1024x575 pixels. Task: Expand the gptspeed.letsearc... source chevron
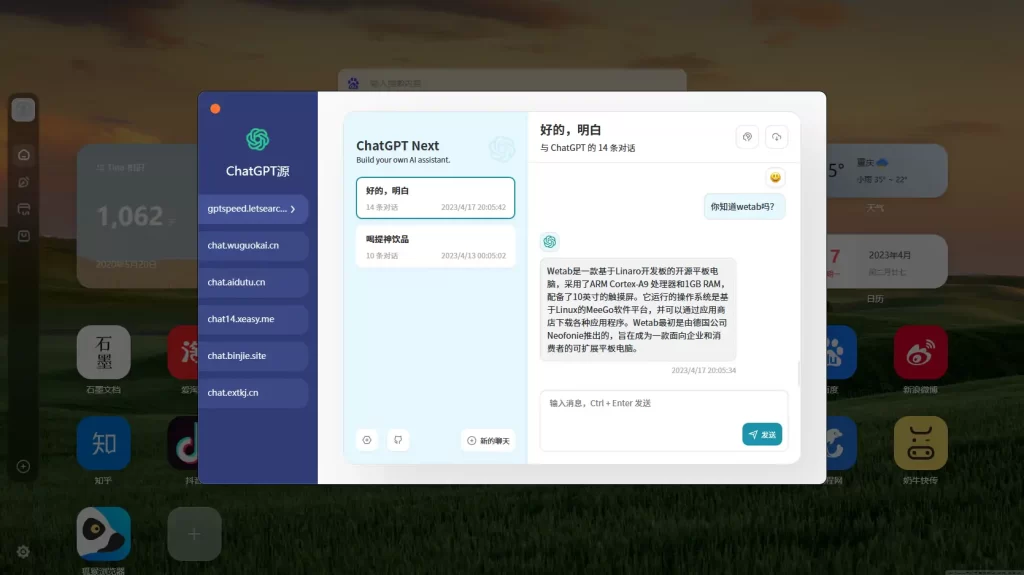[x=293, y=209]
